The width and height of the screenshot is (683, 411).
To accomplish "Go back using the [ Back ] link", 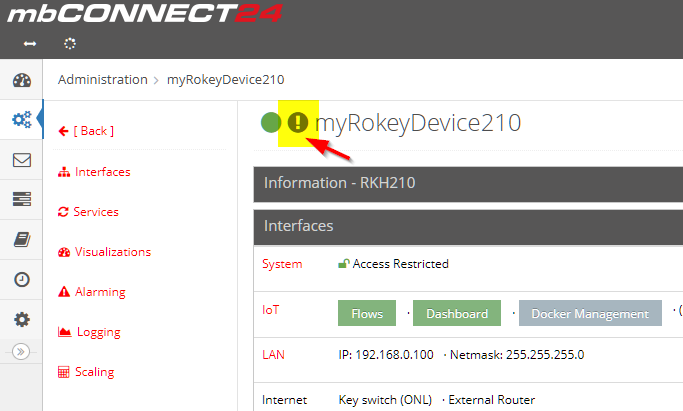I will pos(86,131).
